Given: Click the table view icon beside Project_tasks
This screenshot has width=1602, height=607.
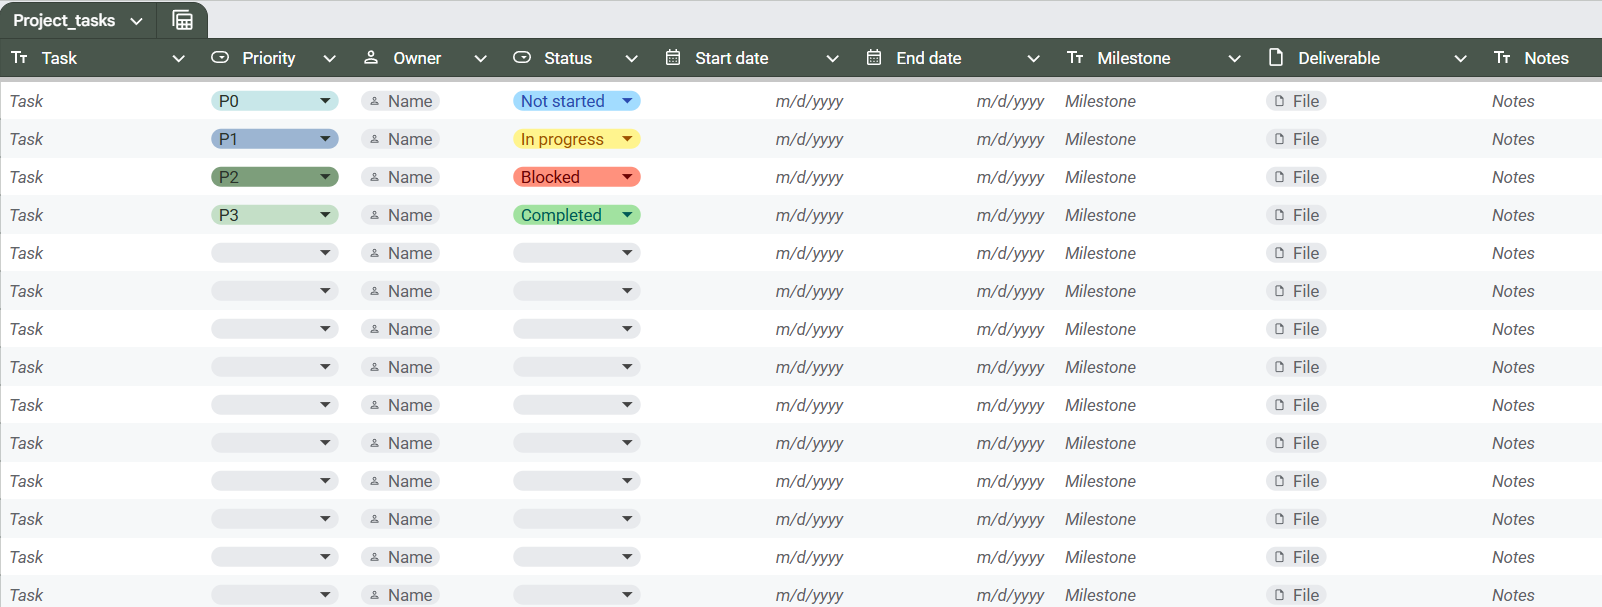Looking at the screenshot, I should pyautogui.click(x=182, y=20).
